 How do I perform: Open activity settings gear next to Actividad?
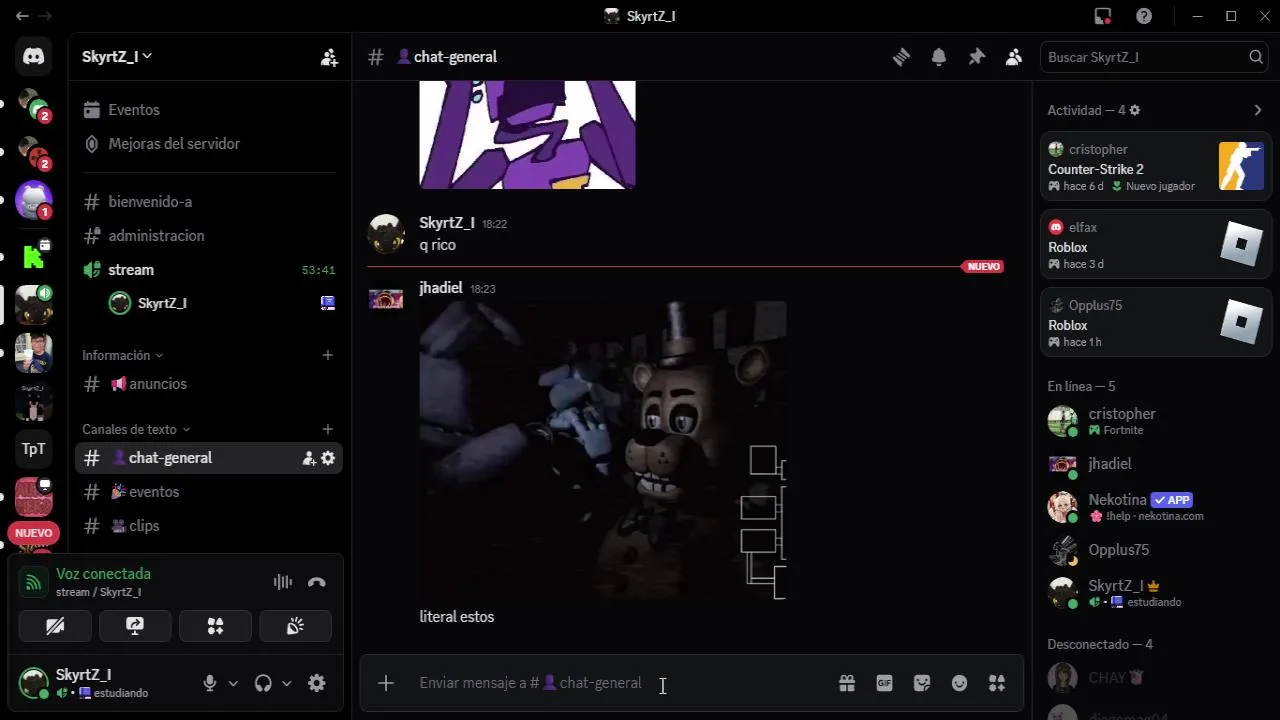click(1134, 110)
